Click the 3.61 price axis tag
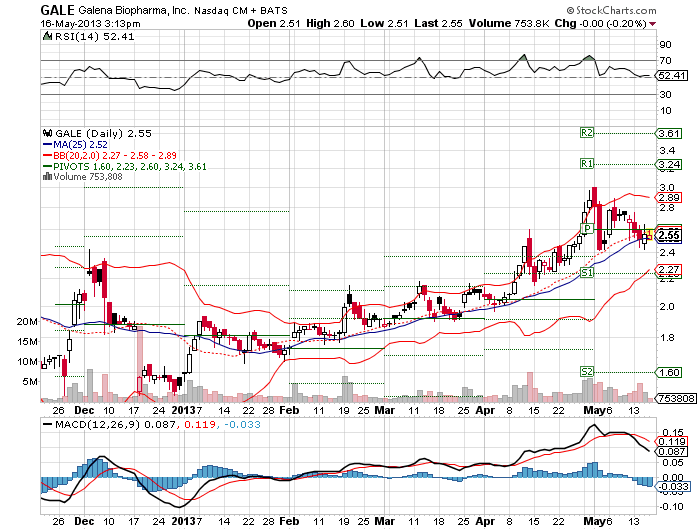This screenshot has width=700, height=530. pyautogui.click(x=669, y=133)
